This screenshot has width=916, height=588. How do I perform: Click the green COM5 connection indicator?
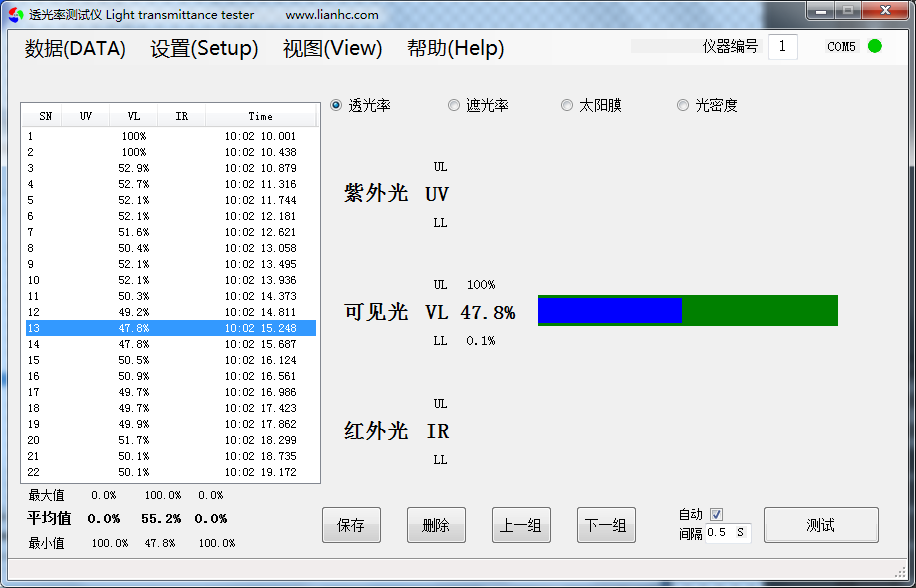875,46
